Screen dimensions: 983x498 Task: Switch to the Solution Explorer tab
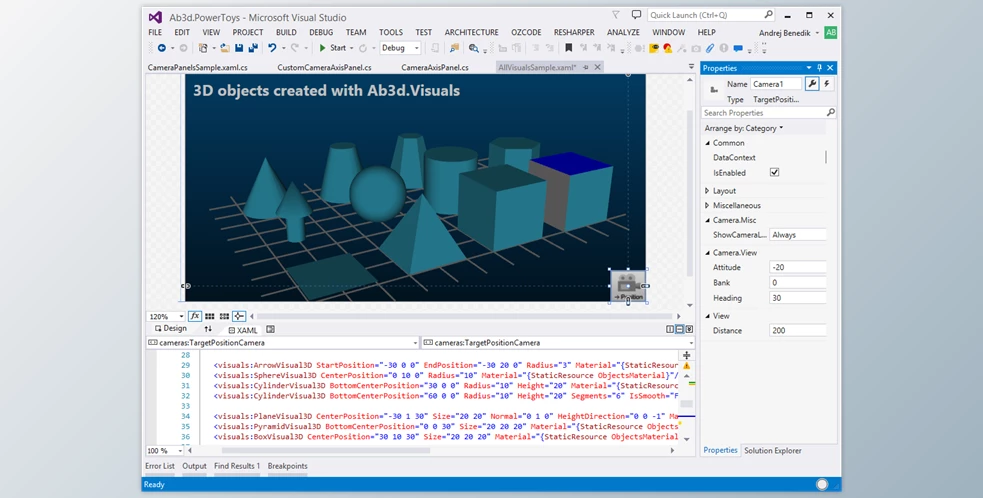click(x=772, y=450)
